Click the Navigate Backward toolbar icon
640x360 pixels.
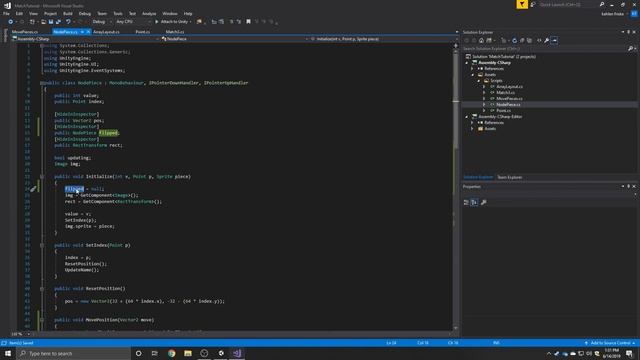(11, 22)
